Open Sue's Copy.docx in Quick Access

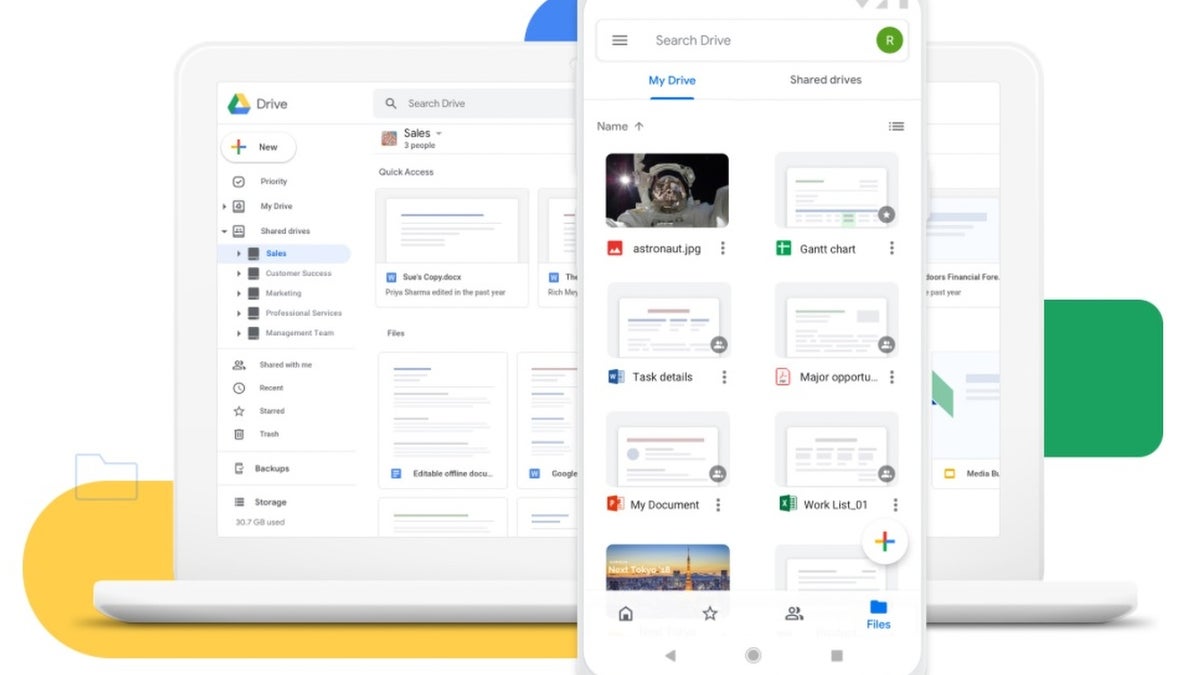452,246
